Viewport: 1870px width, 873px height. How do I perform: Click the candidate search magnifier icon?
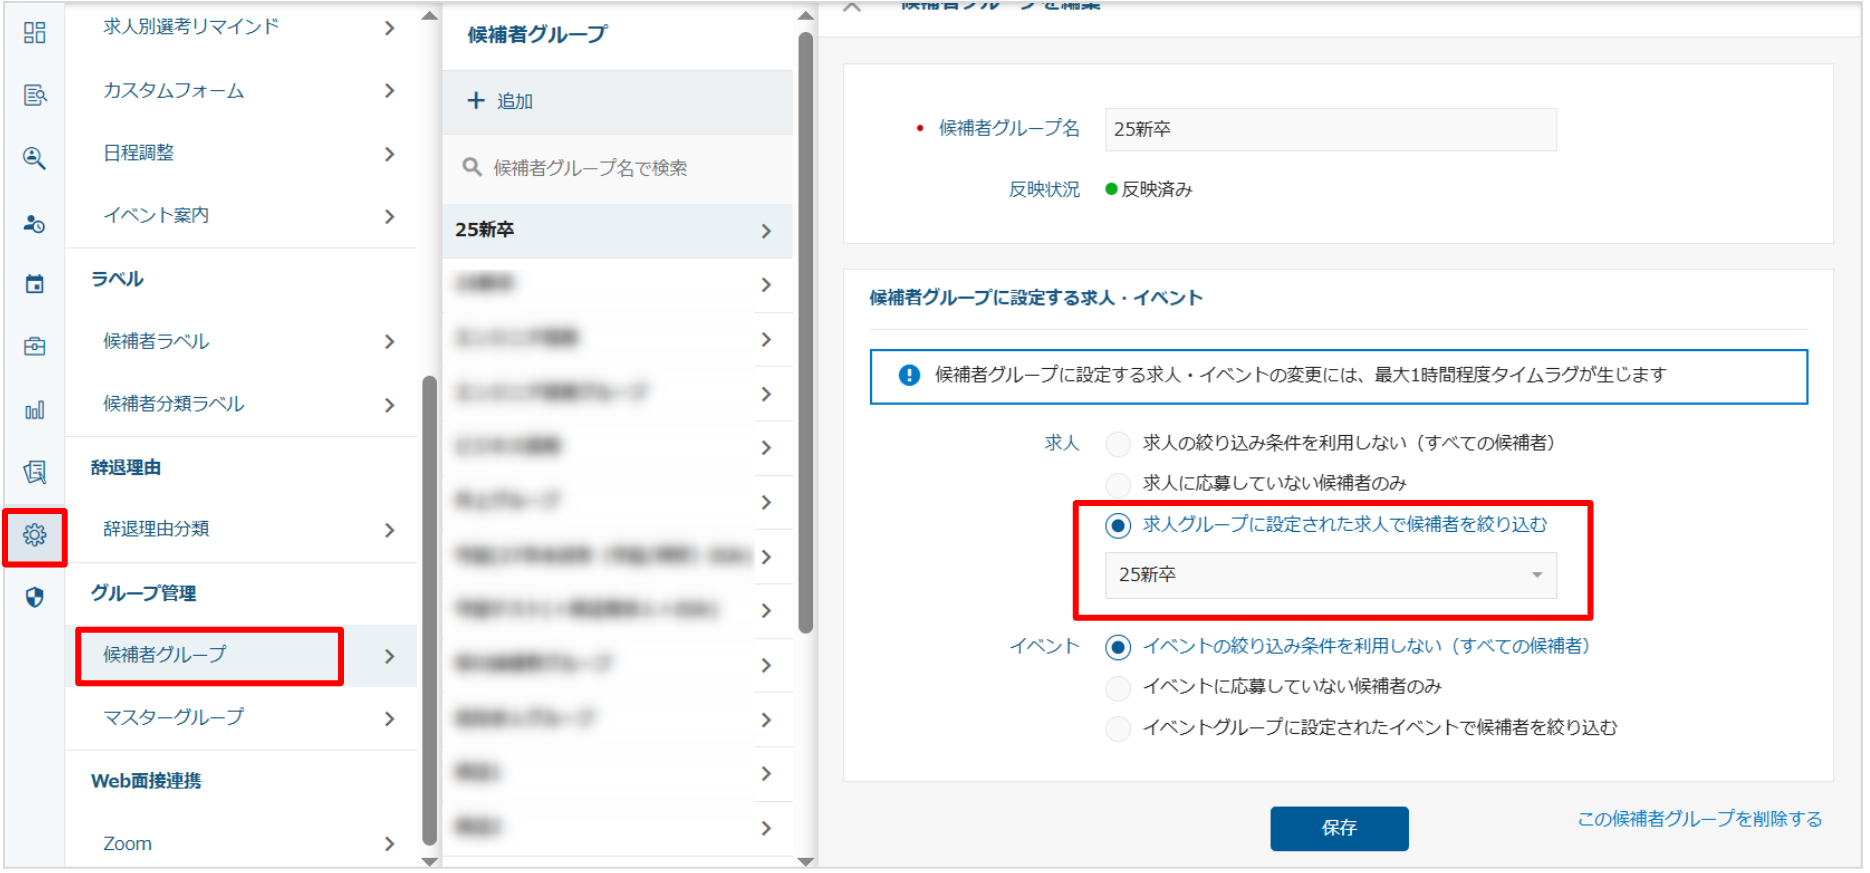coord(34,158)
